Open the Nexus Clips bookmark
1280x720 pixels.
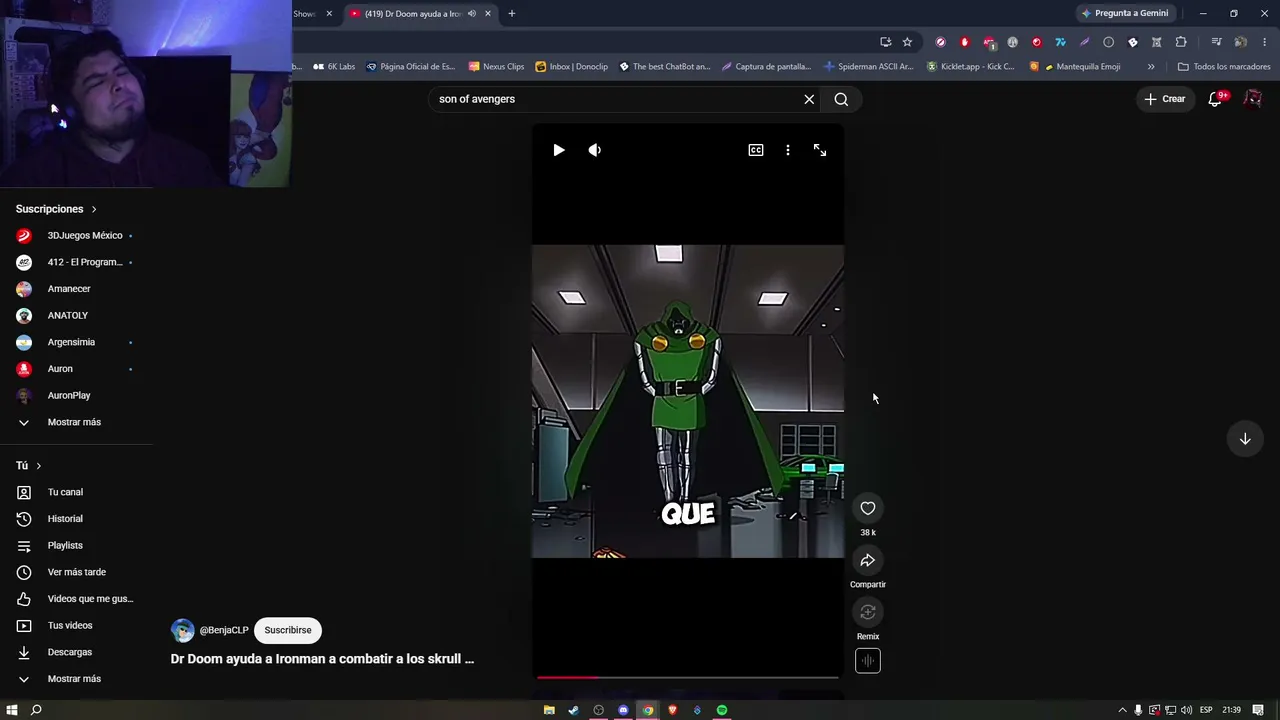tap(496, 67)
